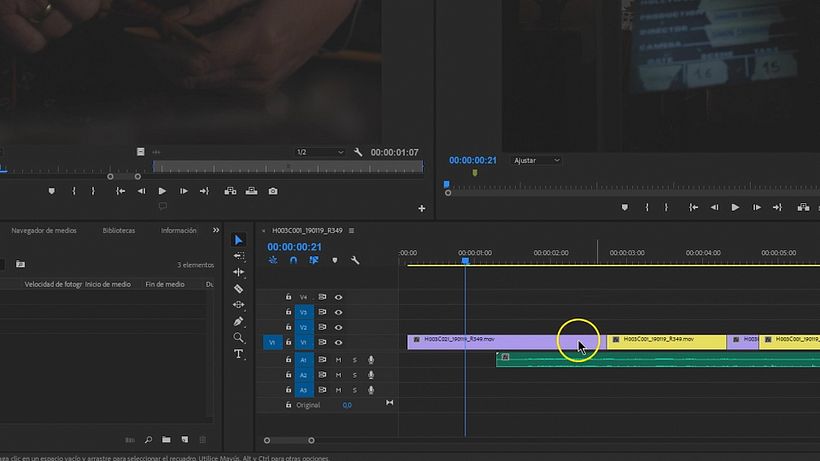Step forward one frame in Program monitor

click(757, 208)
